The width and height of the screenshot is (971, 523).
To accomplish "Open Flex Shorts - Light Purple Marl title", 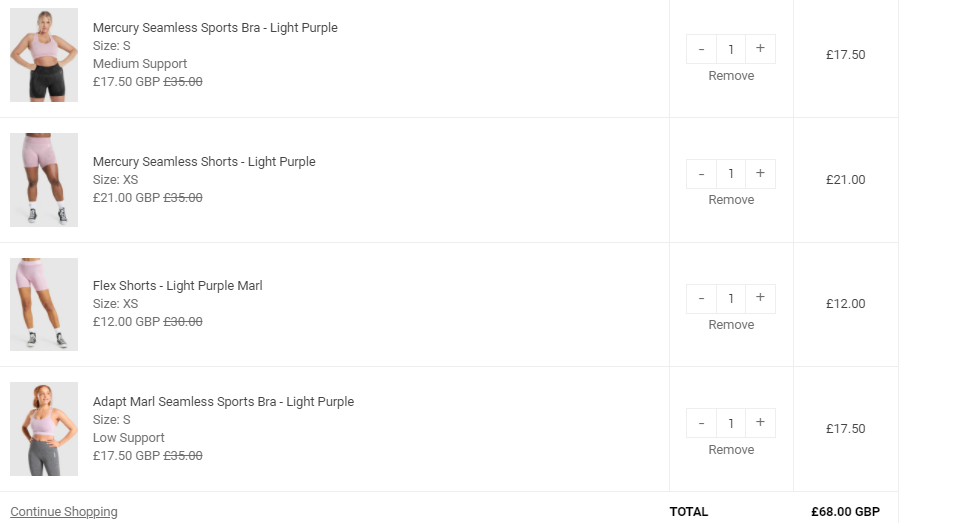I will tap(177, 286).
